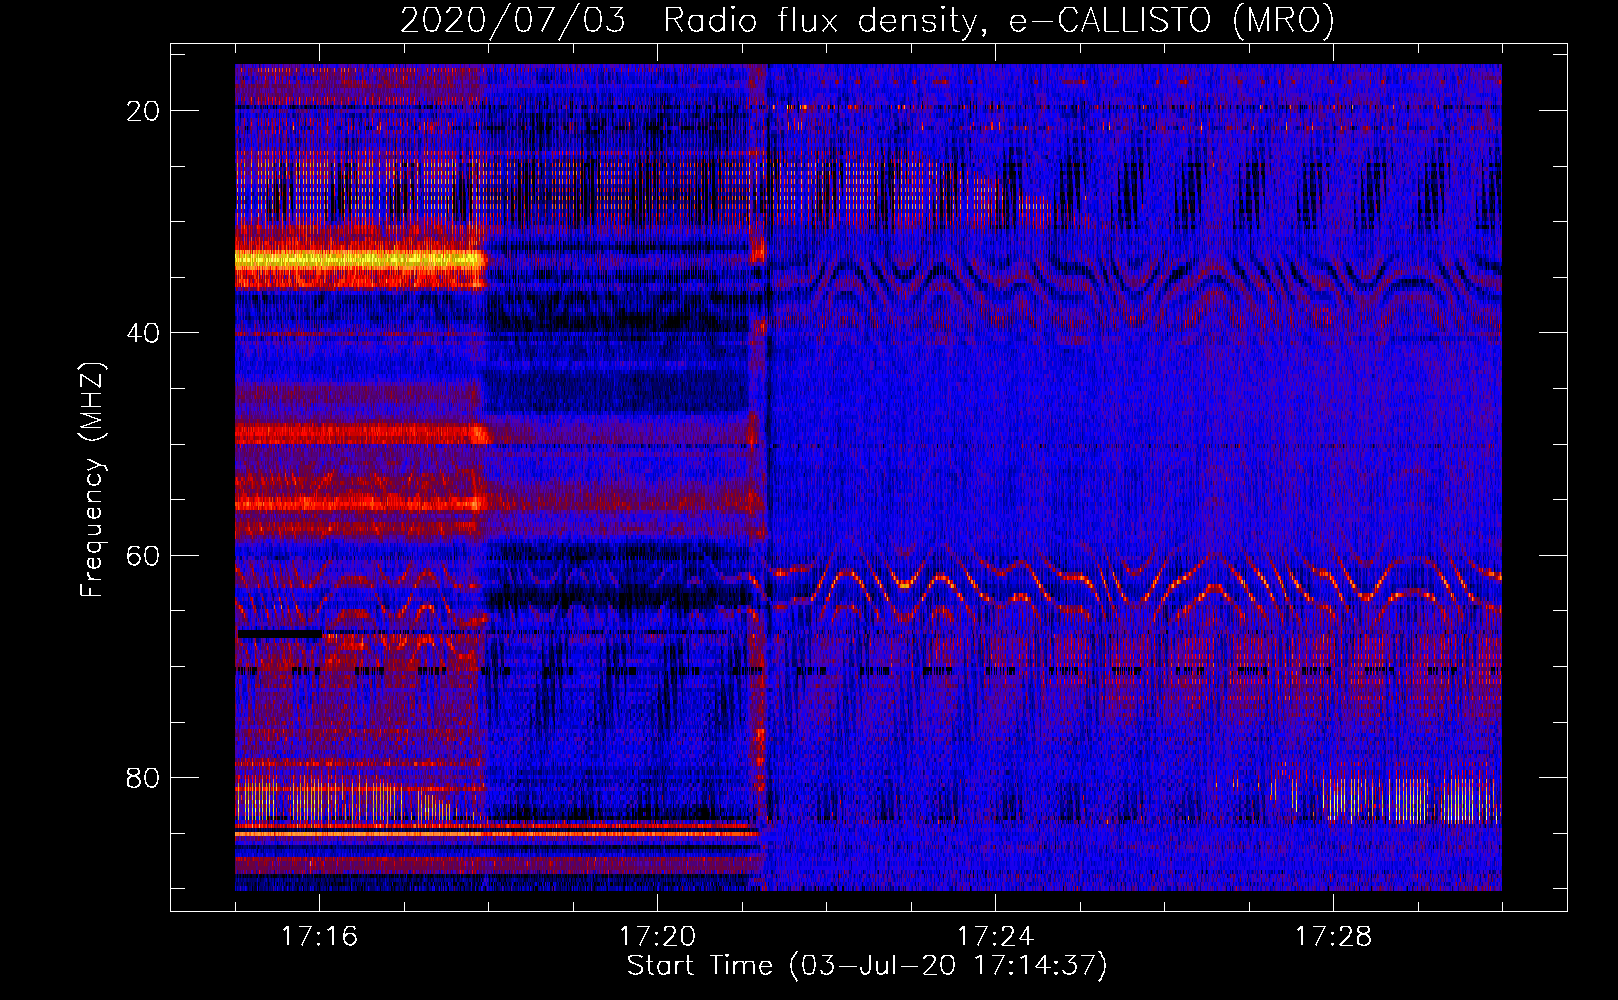Click the 17:16 time tick label

319,937
